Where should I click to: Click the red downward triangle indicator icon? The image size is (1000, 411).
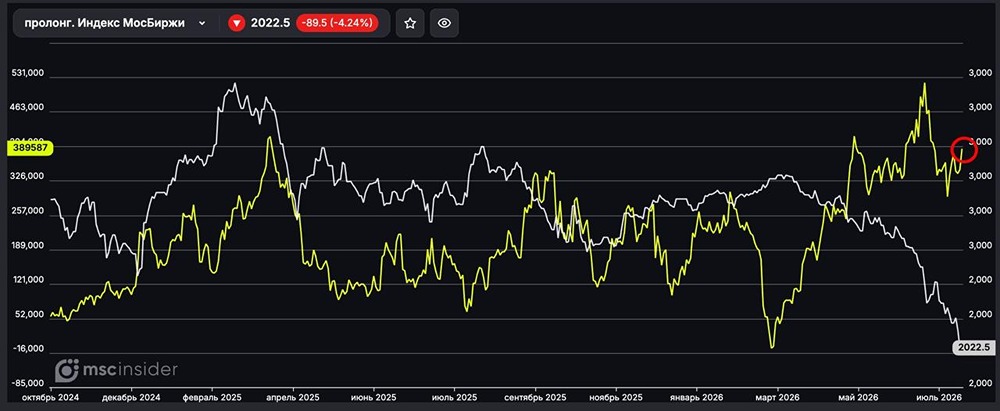pyautogui.click(x=237, y=24)
